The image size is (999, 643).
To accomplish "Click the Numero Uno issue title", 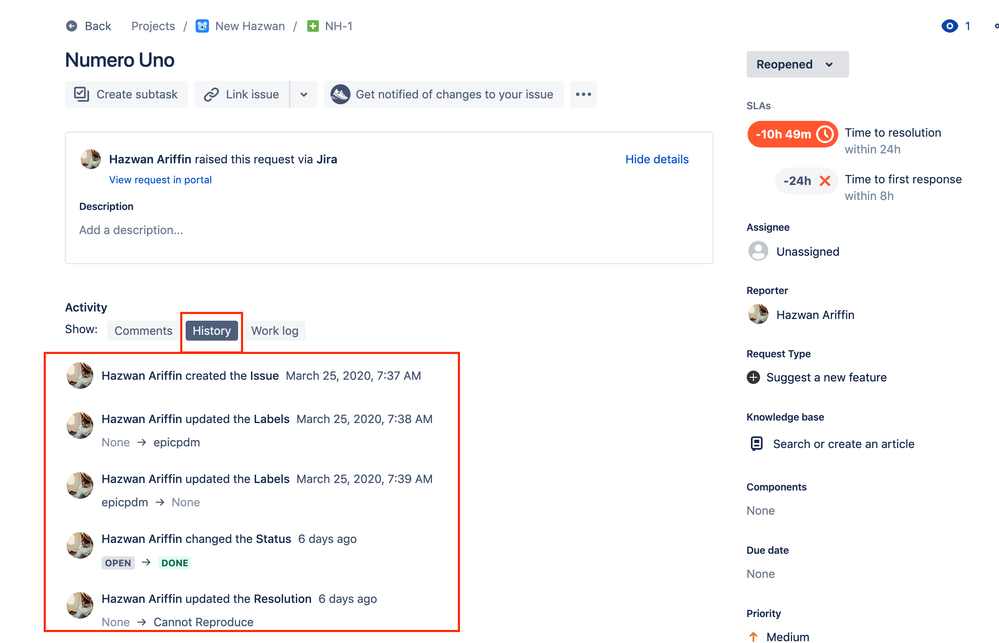I will [120, 60].
